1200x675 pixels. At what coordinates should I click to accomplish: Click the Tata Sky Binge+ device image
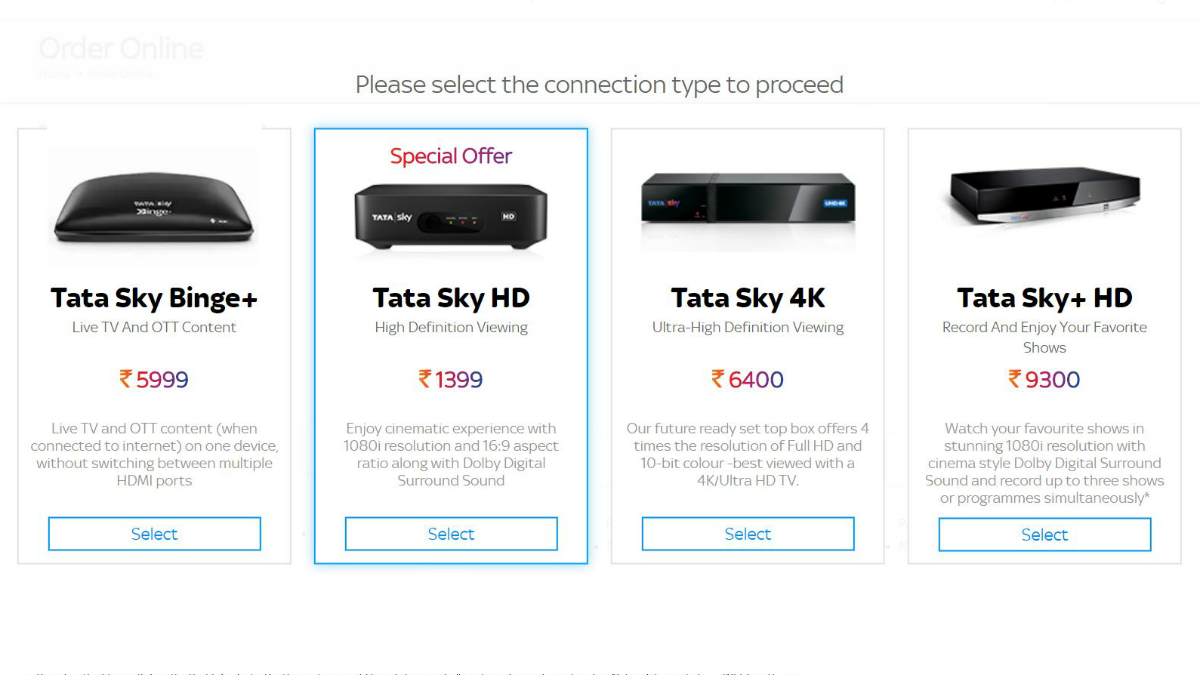[153, 207]
